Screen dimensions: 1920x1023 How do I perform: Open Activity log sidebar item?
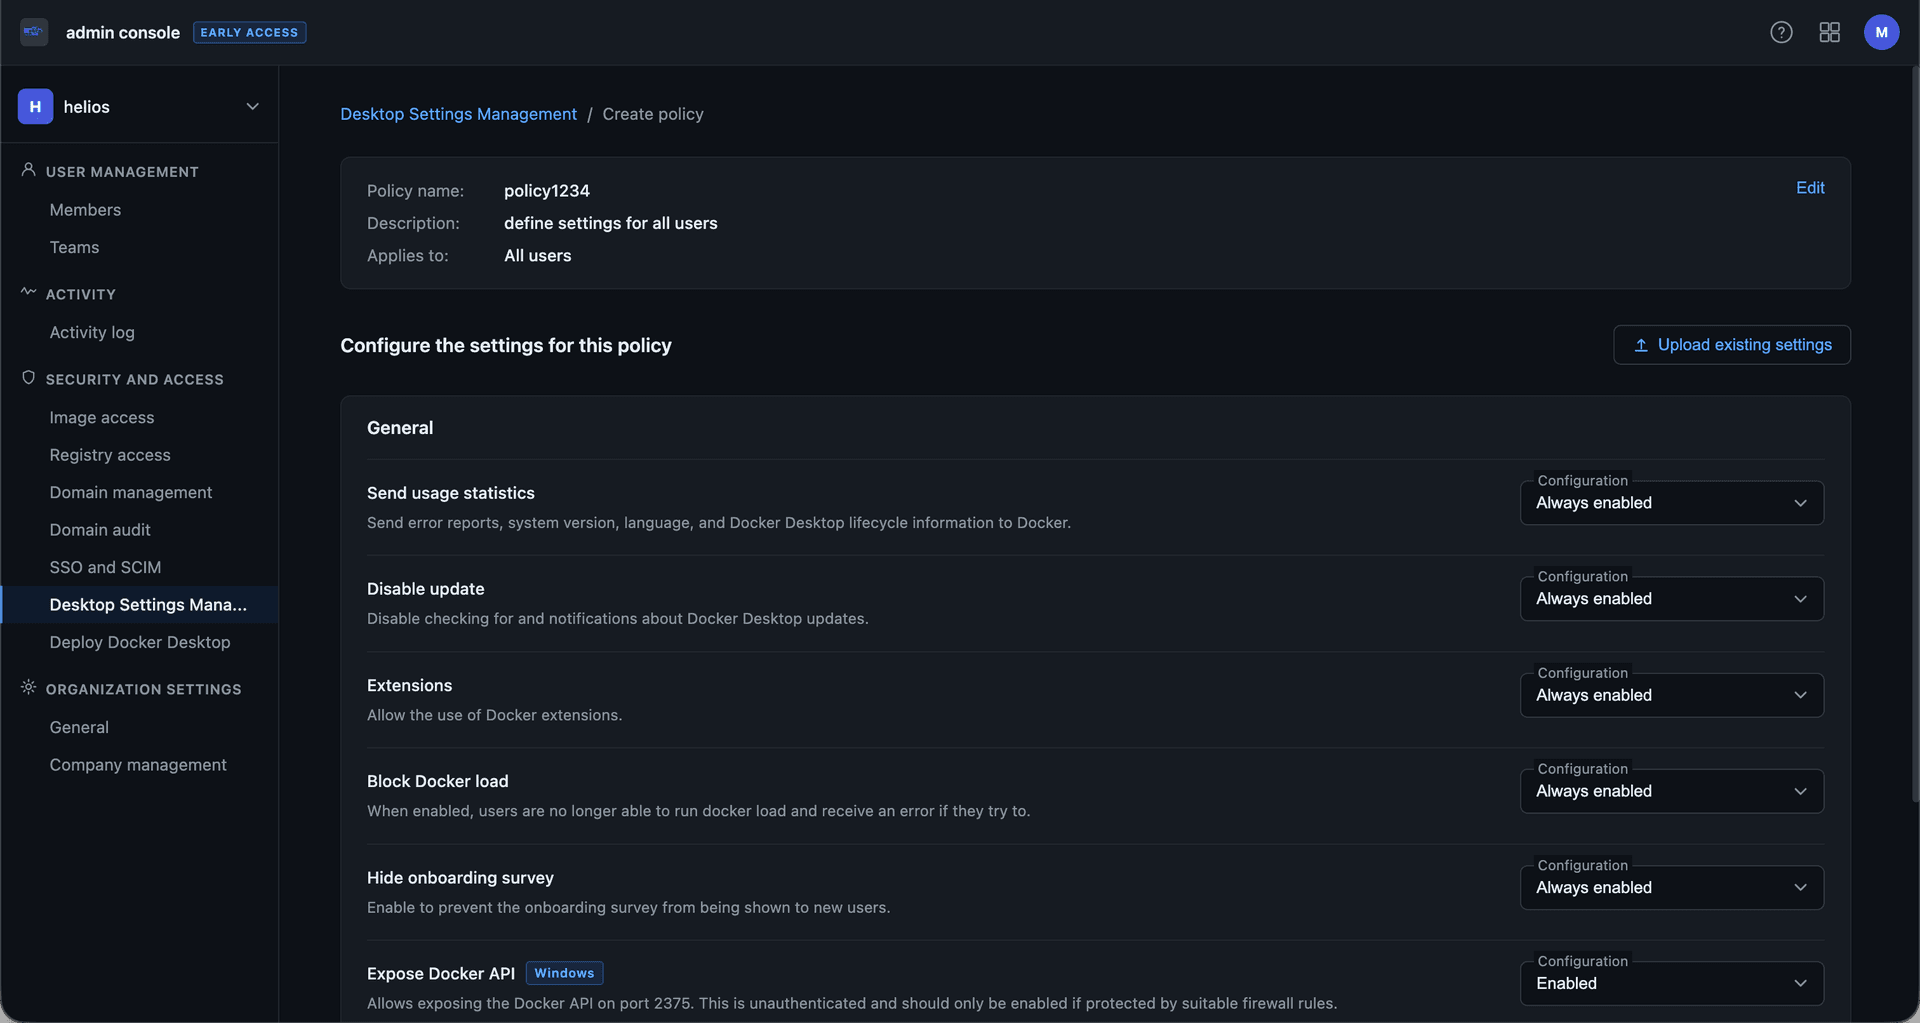[x=92, y=332]
